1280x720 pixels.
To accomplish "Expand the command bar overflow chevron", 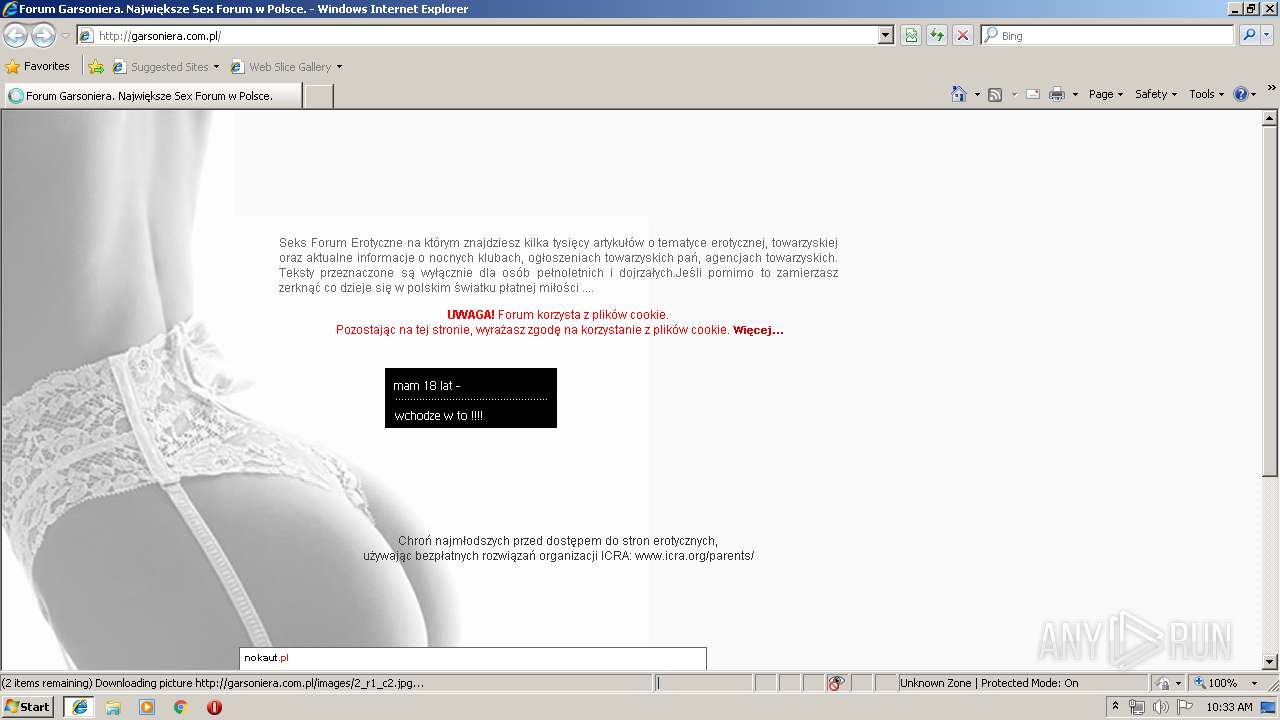I will pos(1271,89).
